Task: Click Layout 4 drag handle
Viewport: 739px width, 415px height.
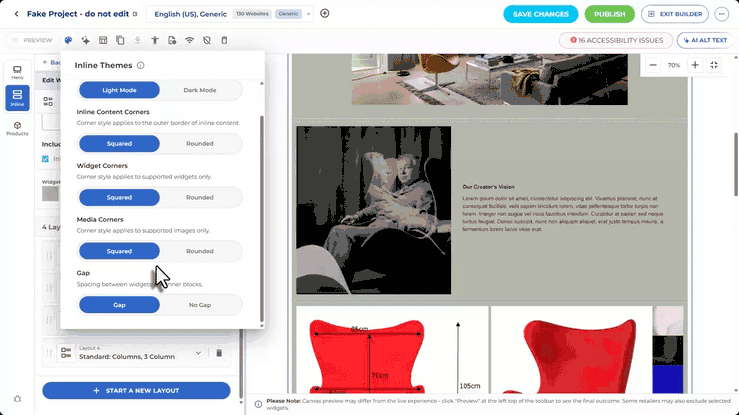Action: [x=49, y=352]
